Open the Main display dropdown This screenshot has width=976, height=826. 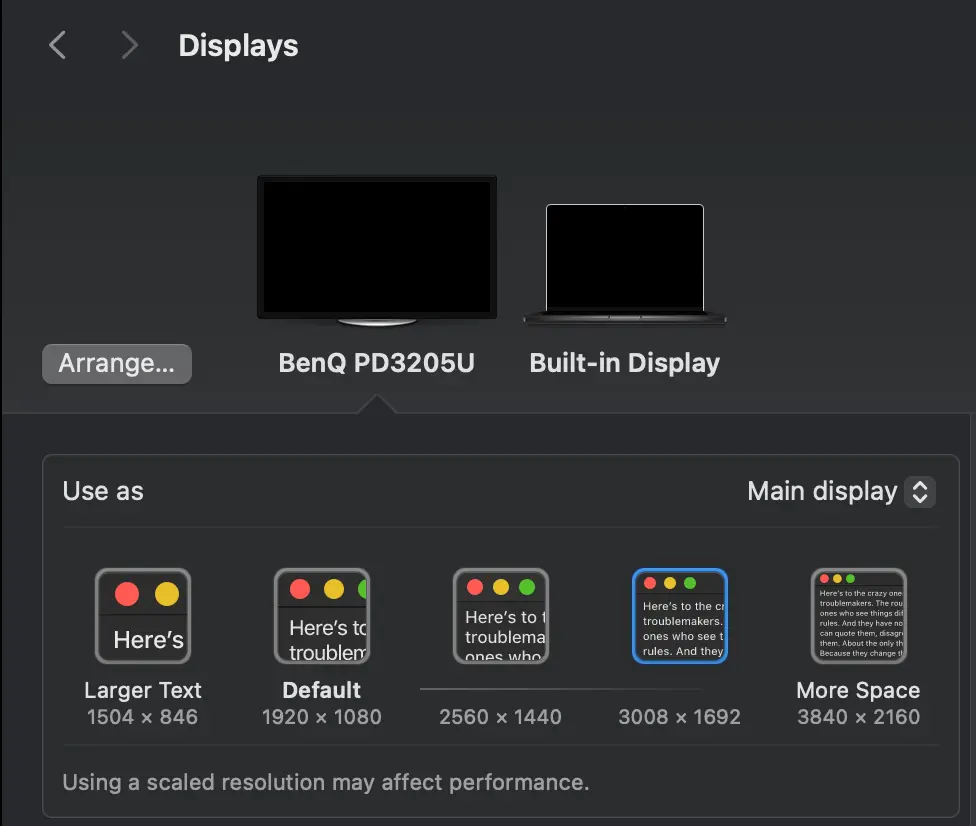[x=822, y=491]
